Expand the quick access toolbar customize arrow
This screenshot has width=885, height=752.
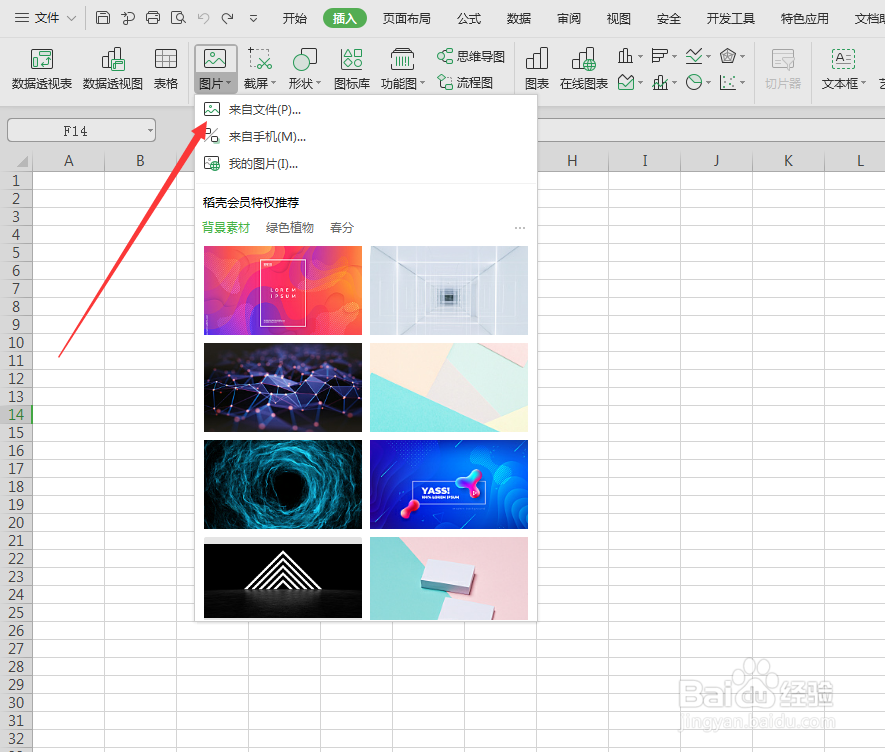253,19
